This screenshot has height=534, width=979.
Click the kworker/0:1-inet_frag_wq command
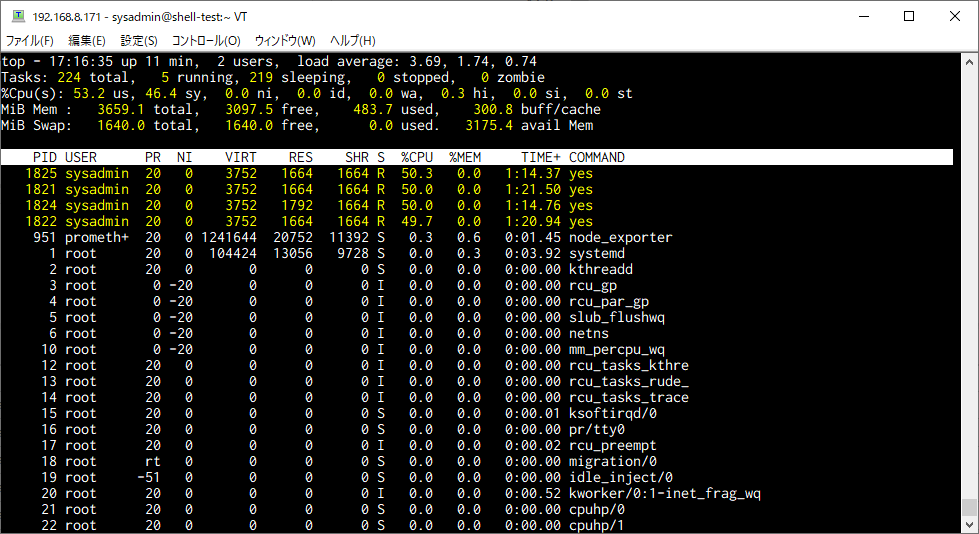(x=665, y=494)
